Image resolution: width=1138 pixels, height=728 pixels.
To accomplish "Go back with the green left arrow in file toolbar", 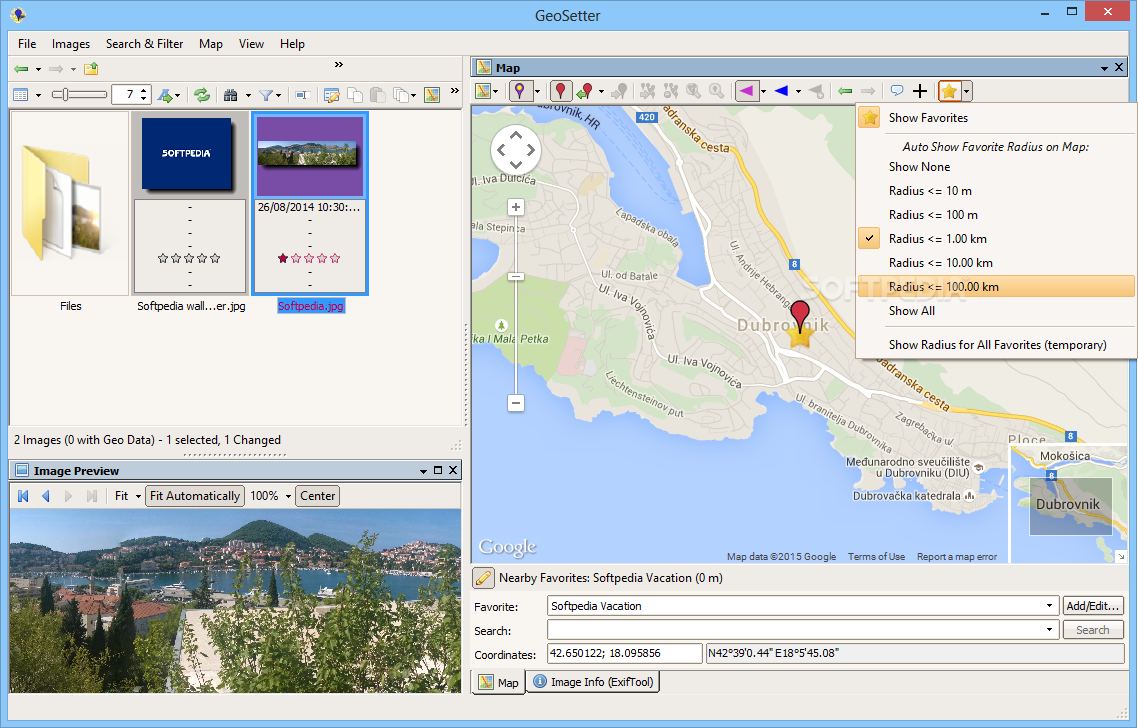I will click(21, 69).
